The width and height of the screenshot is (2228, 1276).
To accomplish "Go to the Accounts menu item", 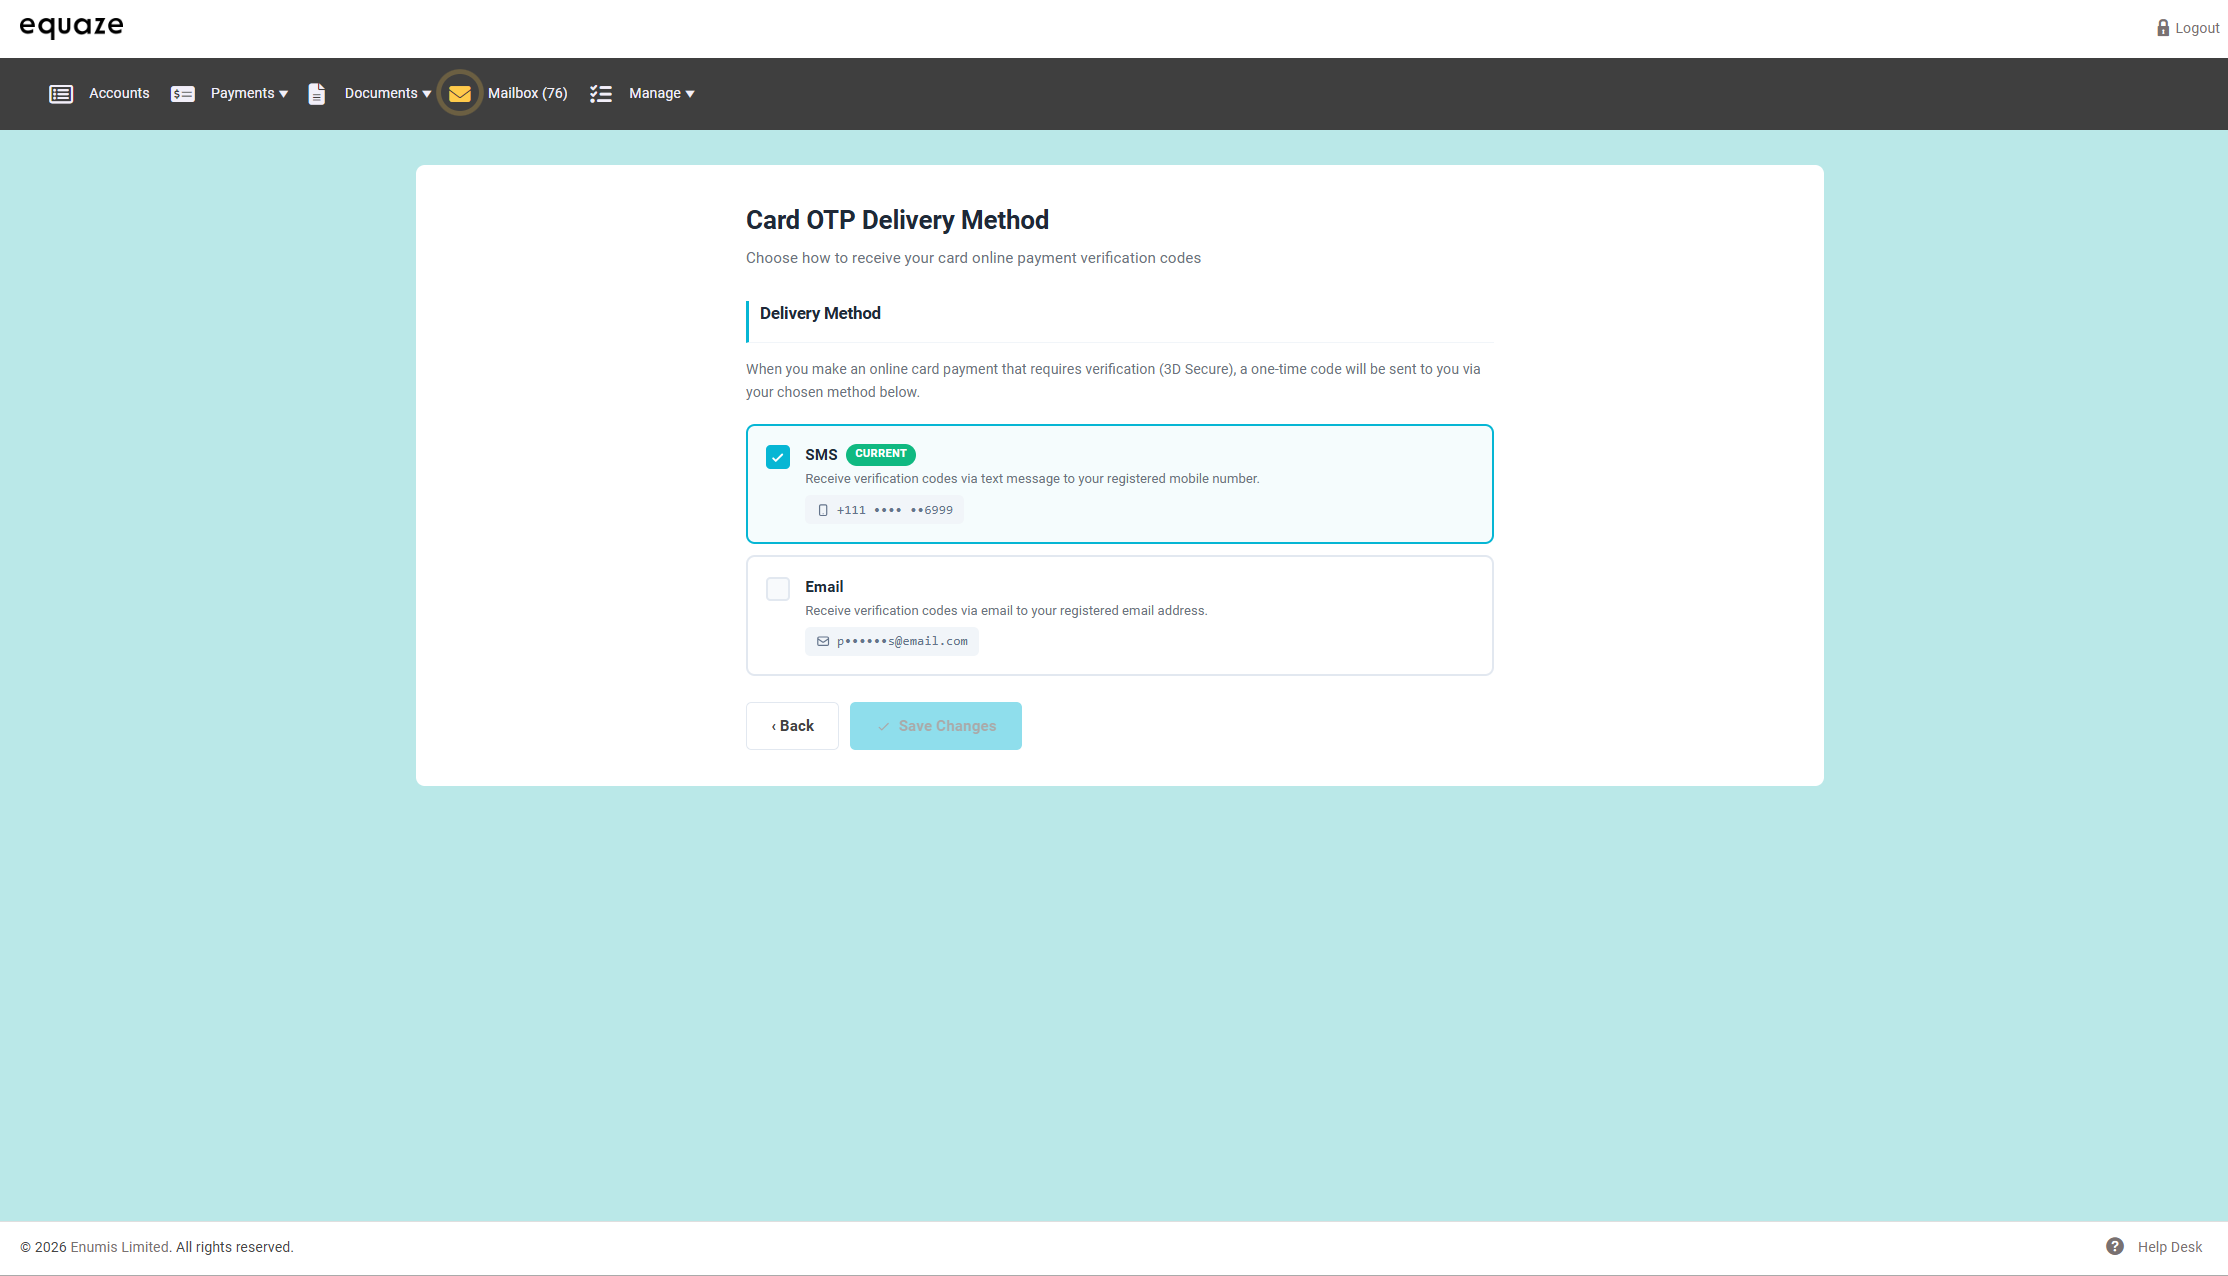I will tap(119, 94).
